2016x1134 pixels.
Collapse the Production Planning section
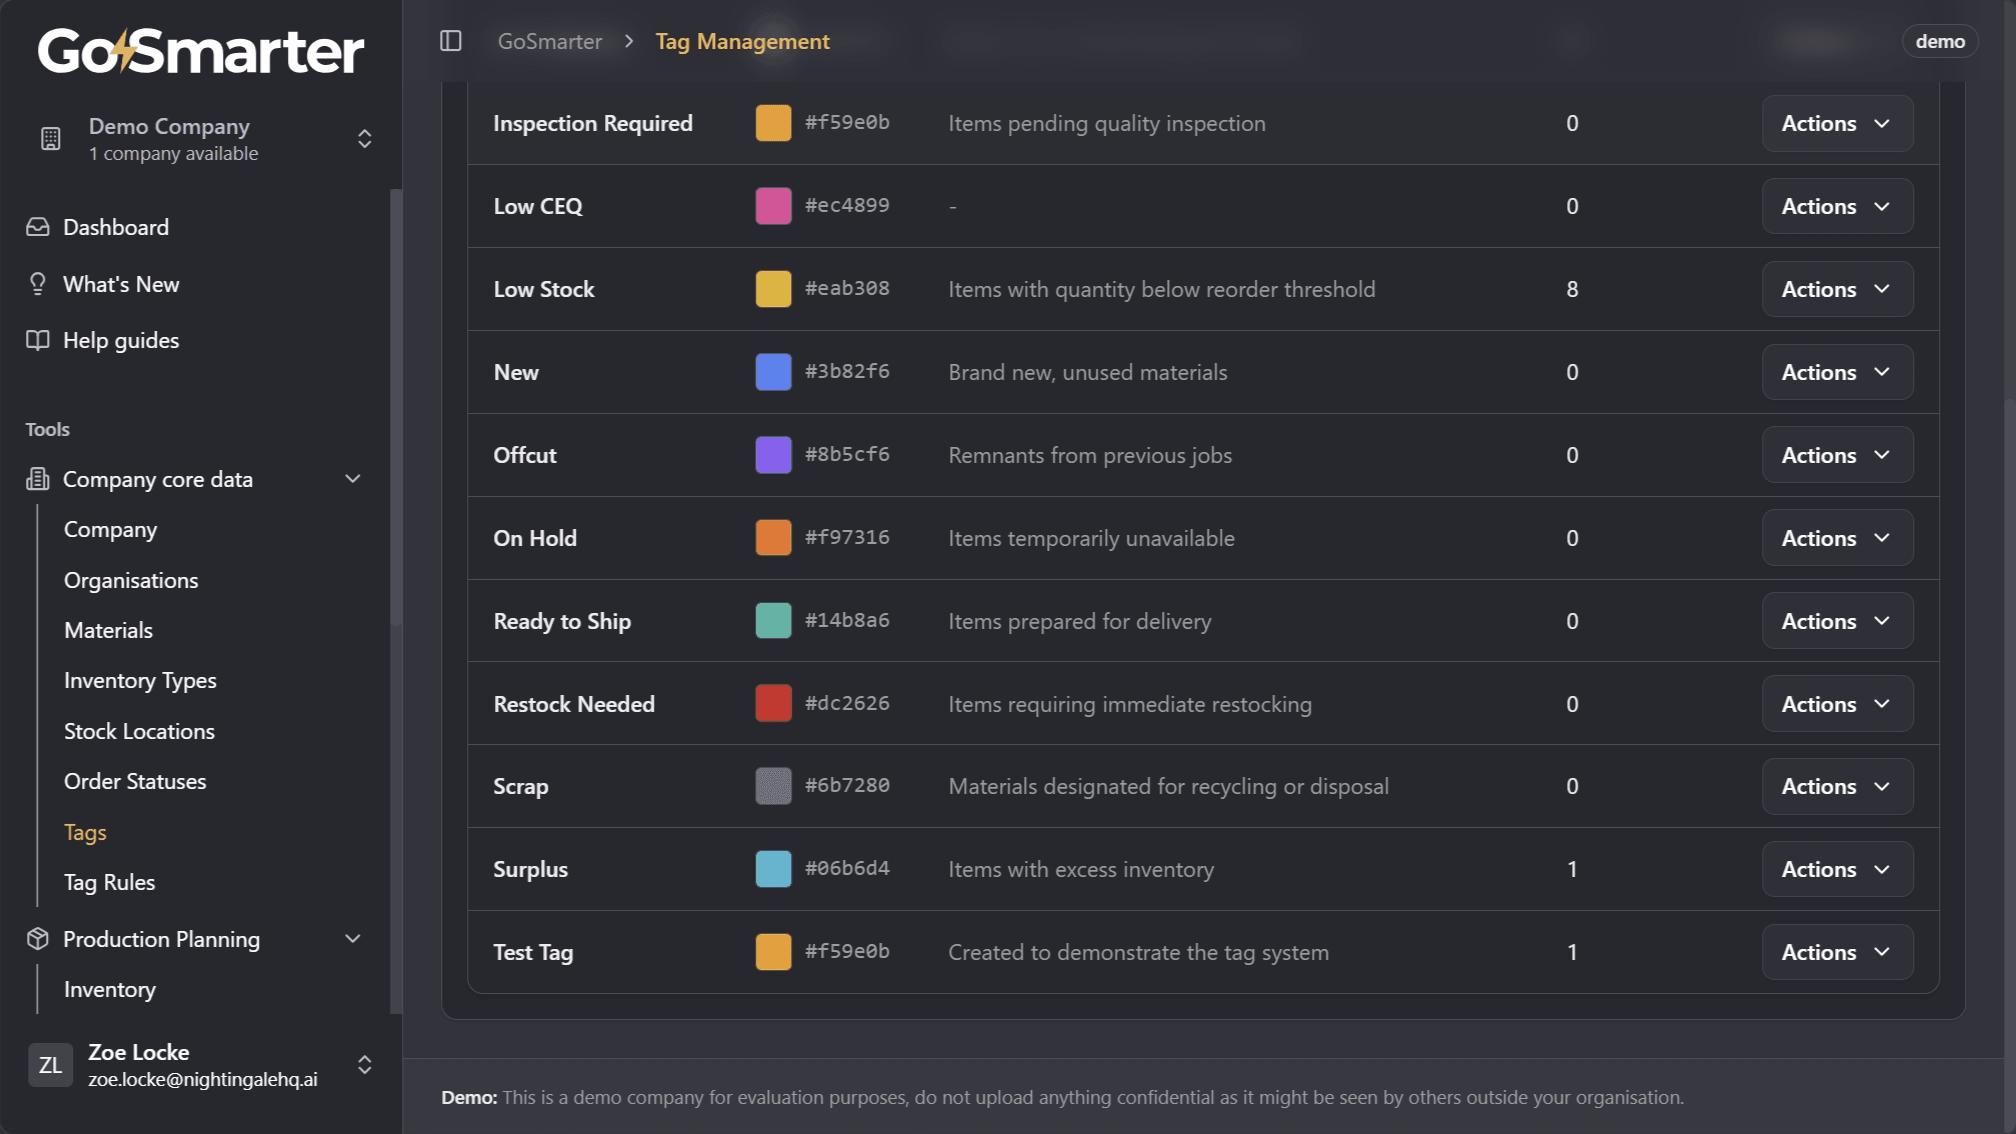pyautogui.click(x=352, y=939)
